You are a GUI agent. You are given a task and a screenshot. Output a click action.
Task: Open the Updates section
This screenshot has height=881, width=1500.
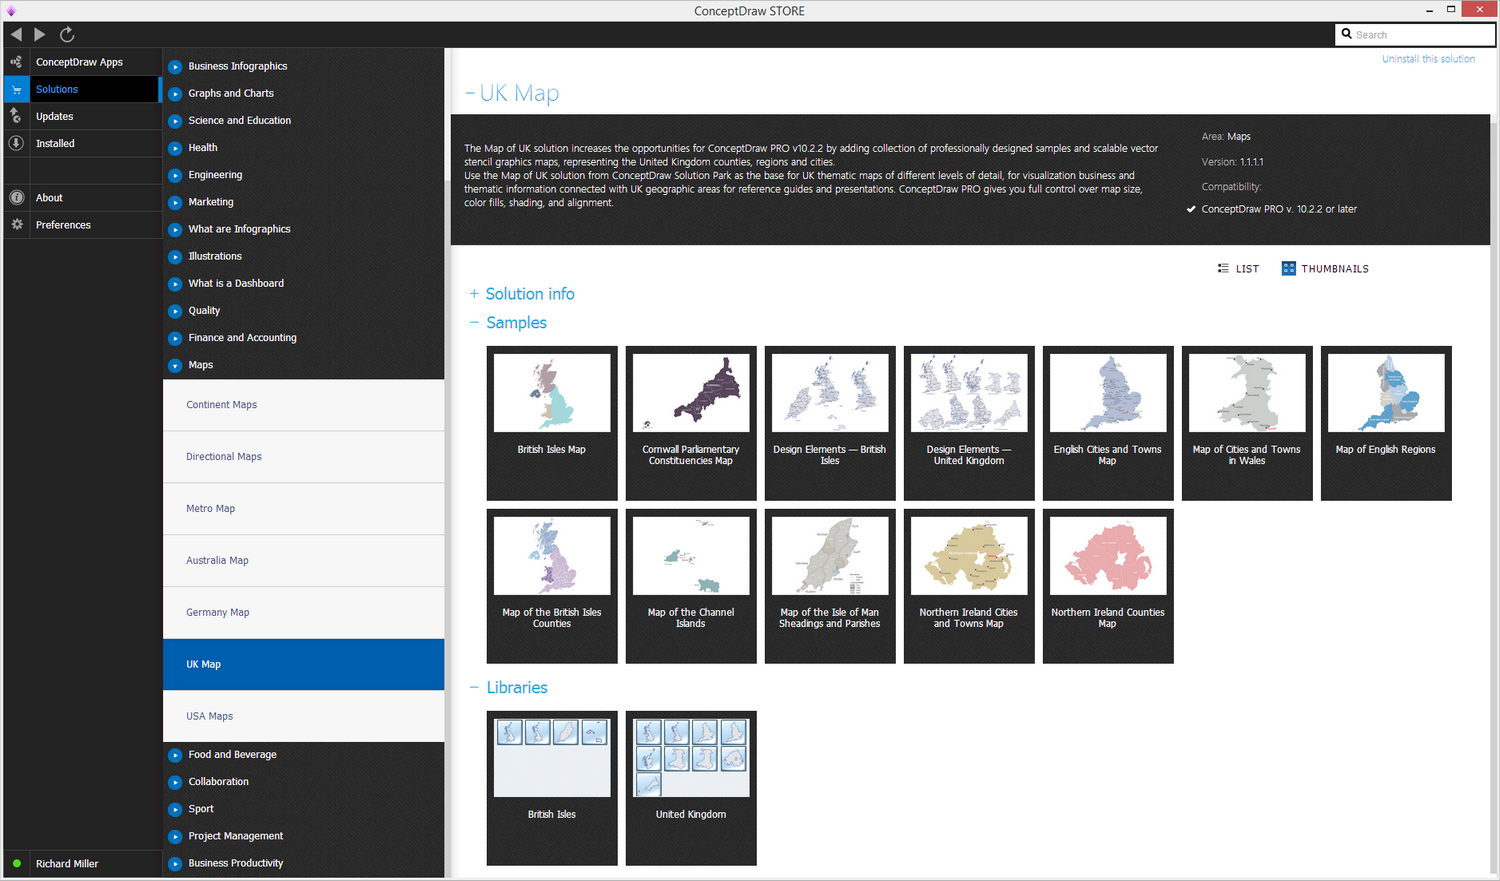(82, 116)
